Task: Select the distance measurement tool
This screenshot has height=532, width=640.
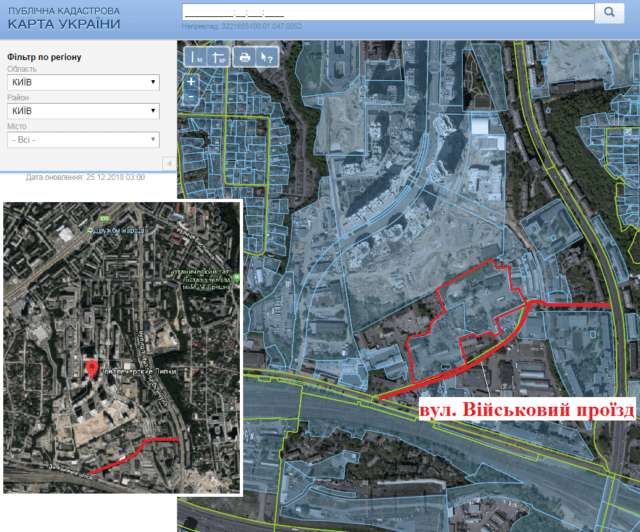Action: [x=196, y=57]
